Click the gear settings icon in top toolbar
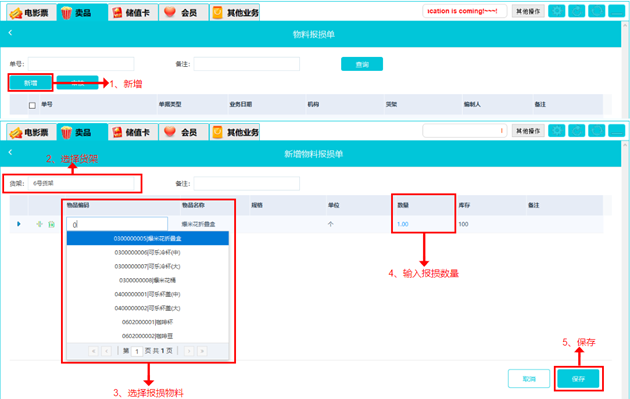This screenshot has width=630, height=399. tap(556, 11)
